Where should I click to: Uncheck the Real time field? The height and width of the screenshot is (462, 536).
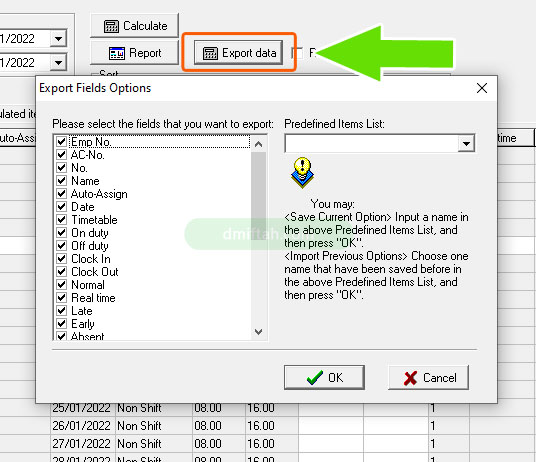click(x=62, y=297)
